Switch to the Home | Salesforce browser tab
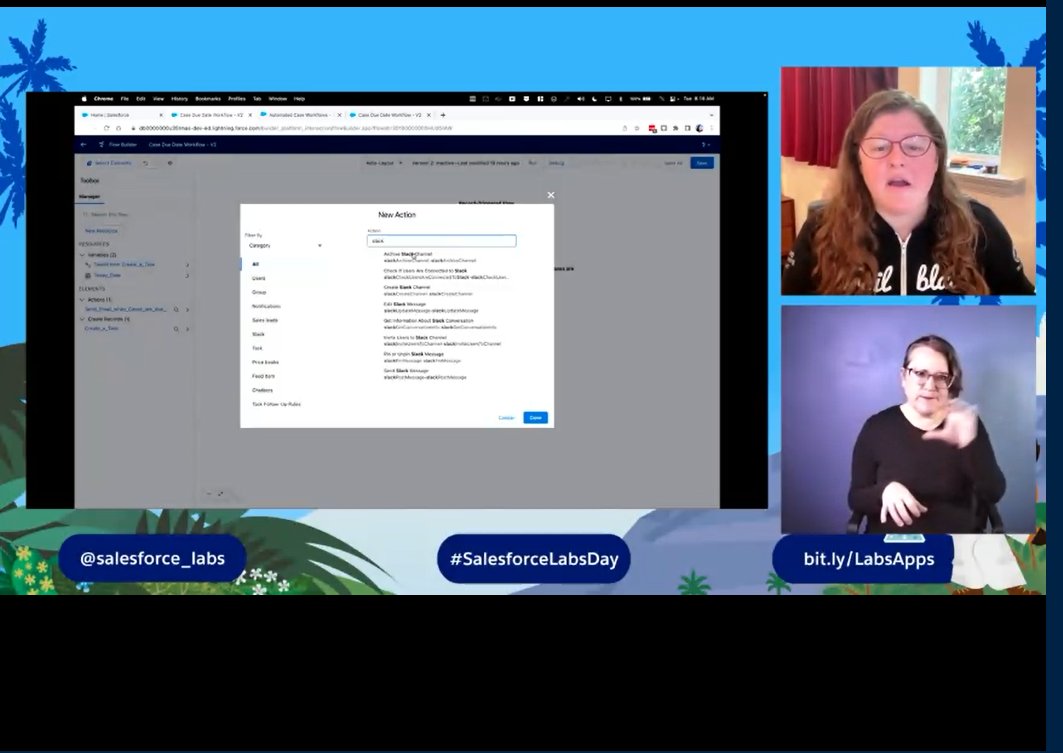 (121, 115)
